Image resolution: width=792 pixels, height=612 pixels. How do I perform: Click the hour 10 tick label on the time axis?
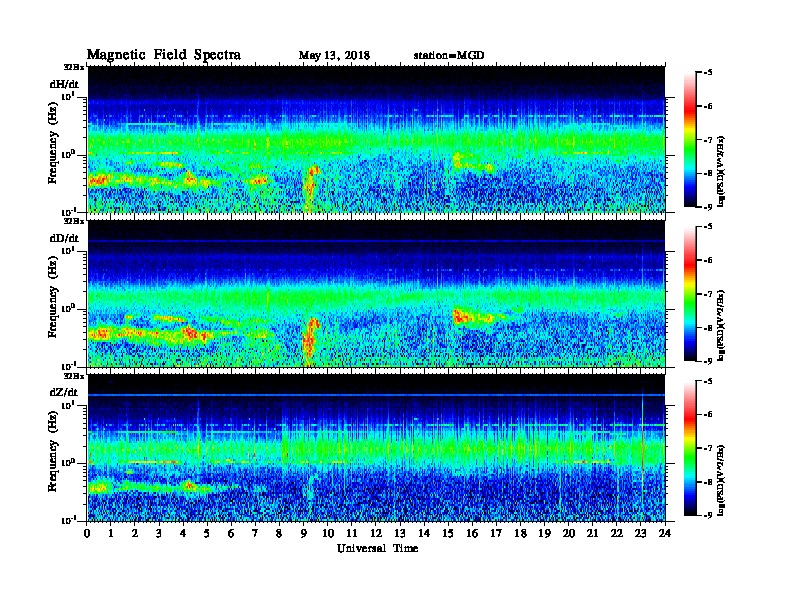328,533
